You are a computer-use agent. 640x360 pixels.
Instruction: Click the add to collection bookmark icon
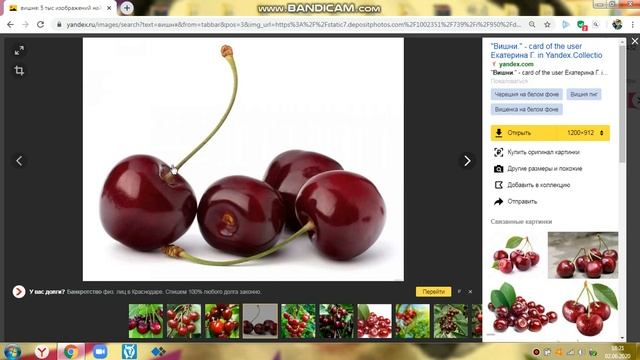tap(498, 185)
